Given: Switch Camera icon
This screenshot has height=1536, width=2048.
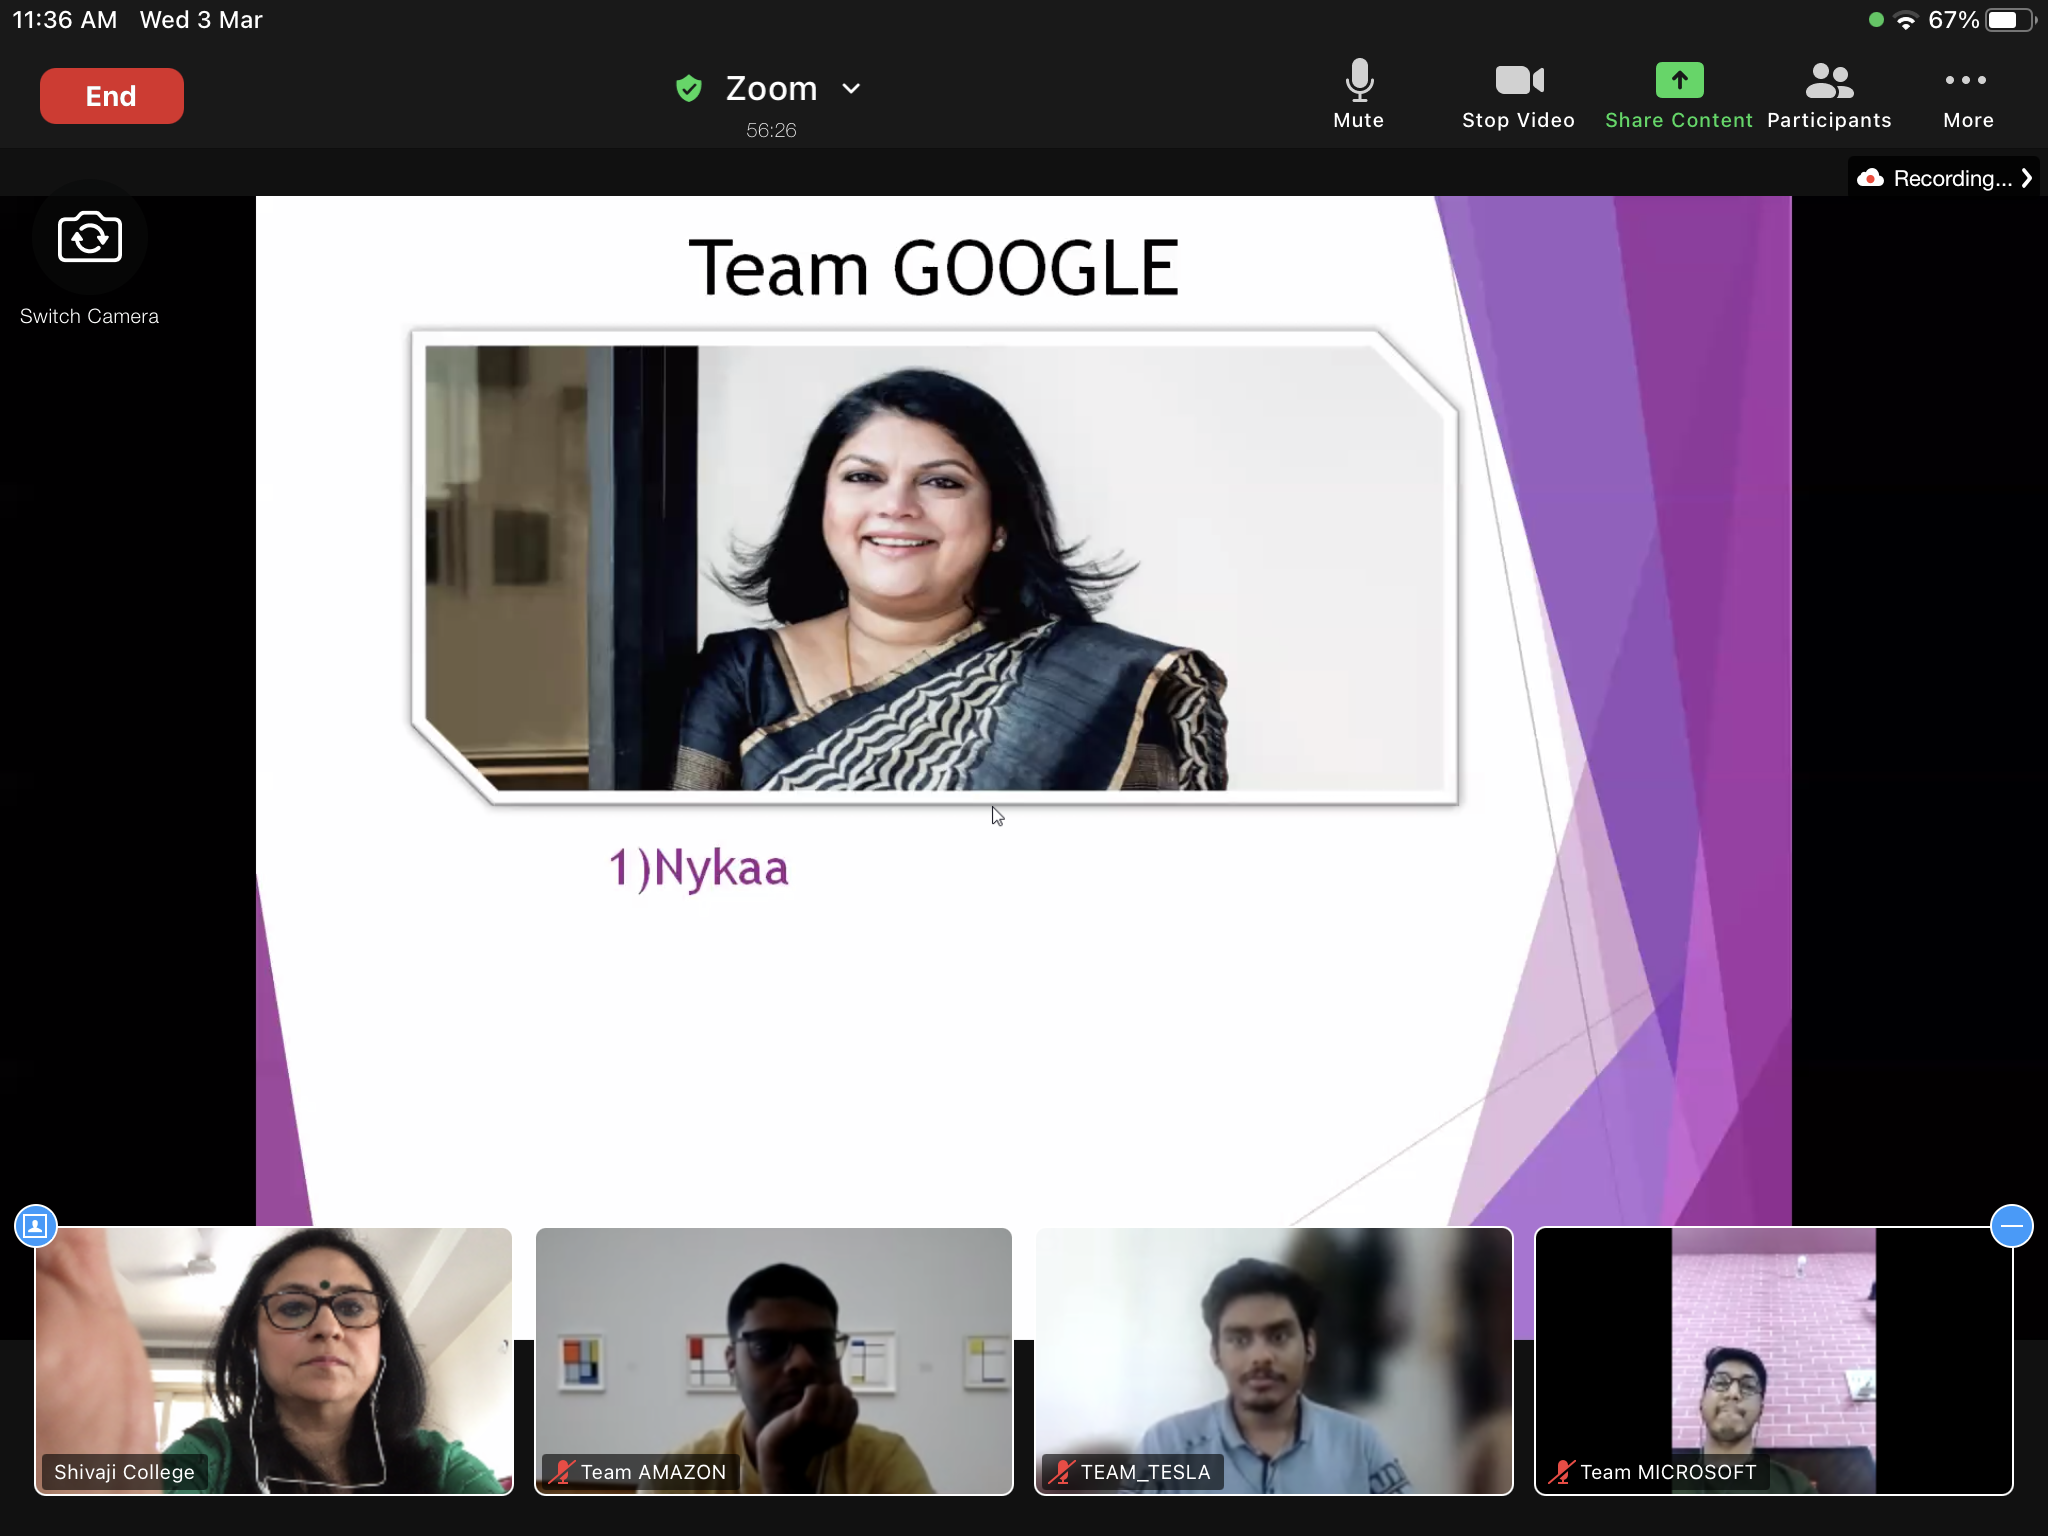Looking at the screenshot, I should click(x=90, y=238).
